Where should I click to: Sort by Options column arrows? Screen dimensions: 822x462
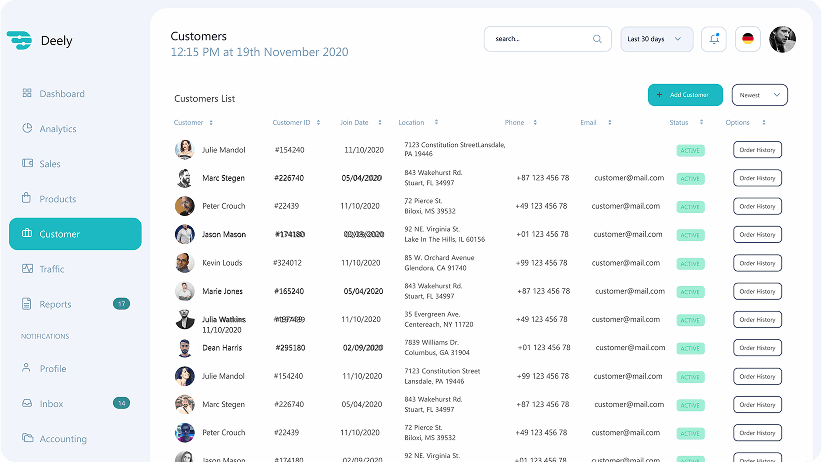point(764,123)
